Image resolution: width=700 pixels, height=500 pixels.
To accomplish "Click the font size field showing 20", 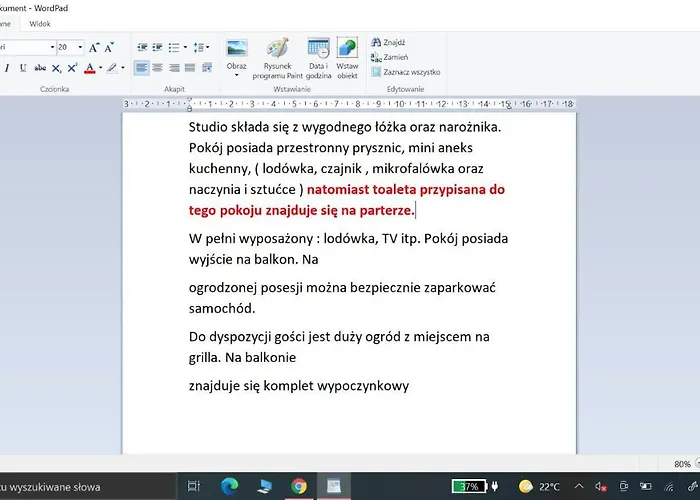I will [67, 47].
